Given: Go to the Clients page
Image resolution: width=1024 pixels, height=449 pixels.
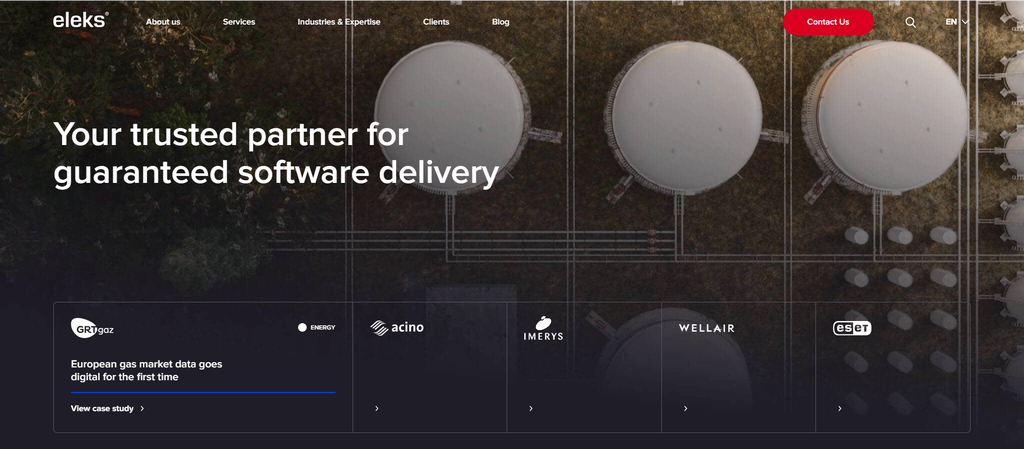Looking at the screenshot, I should [x=436, y=22].
